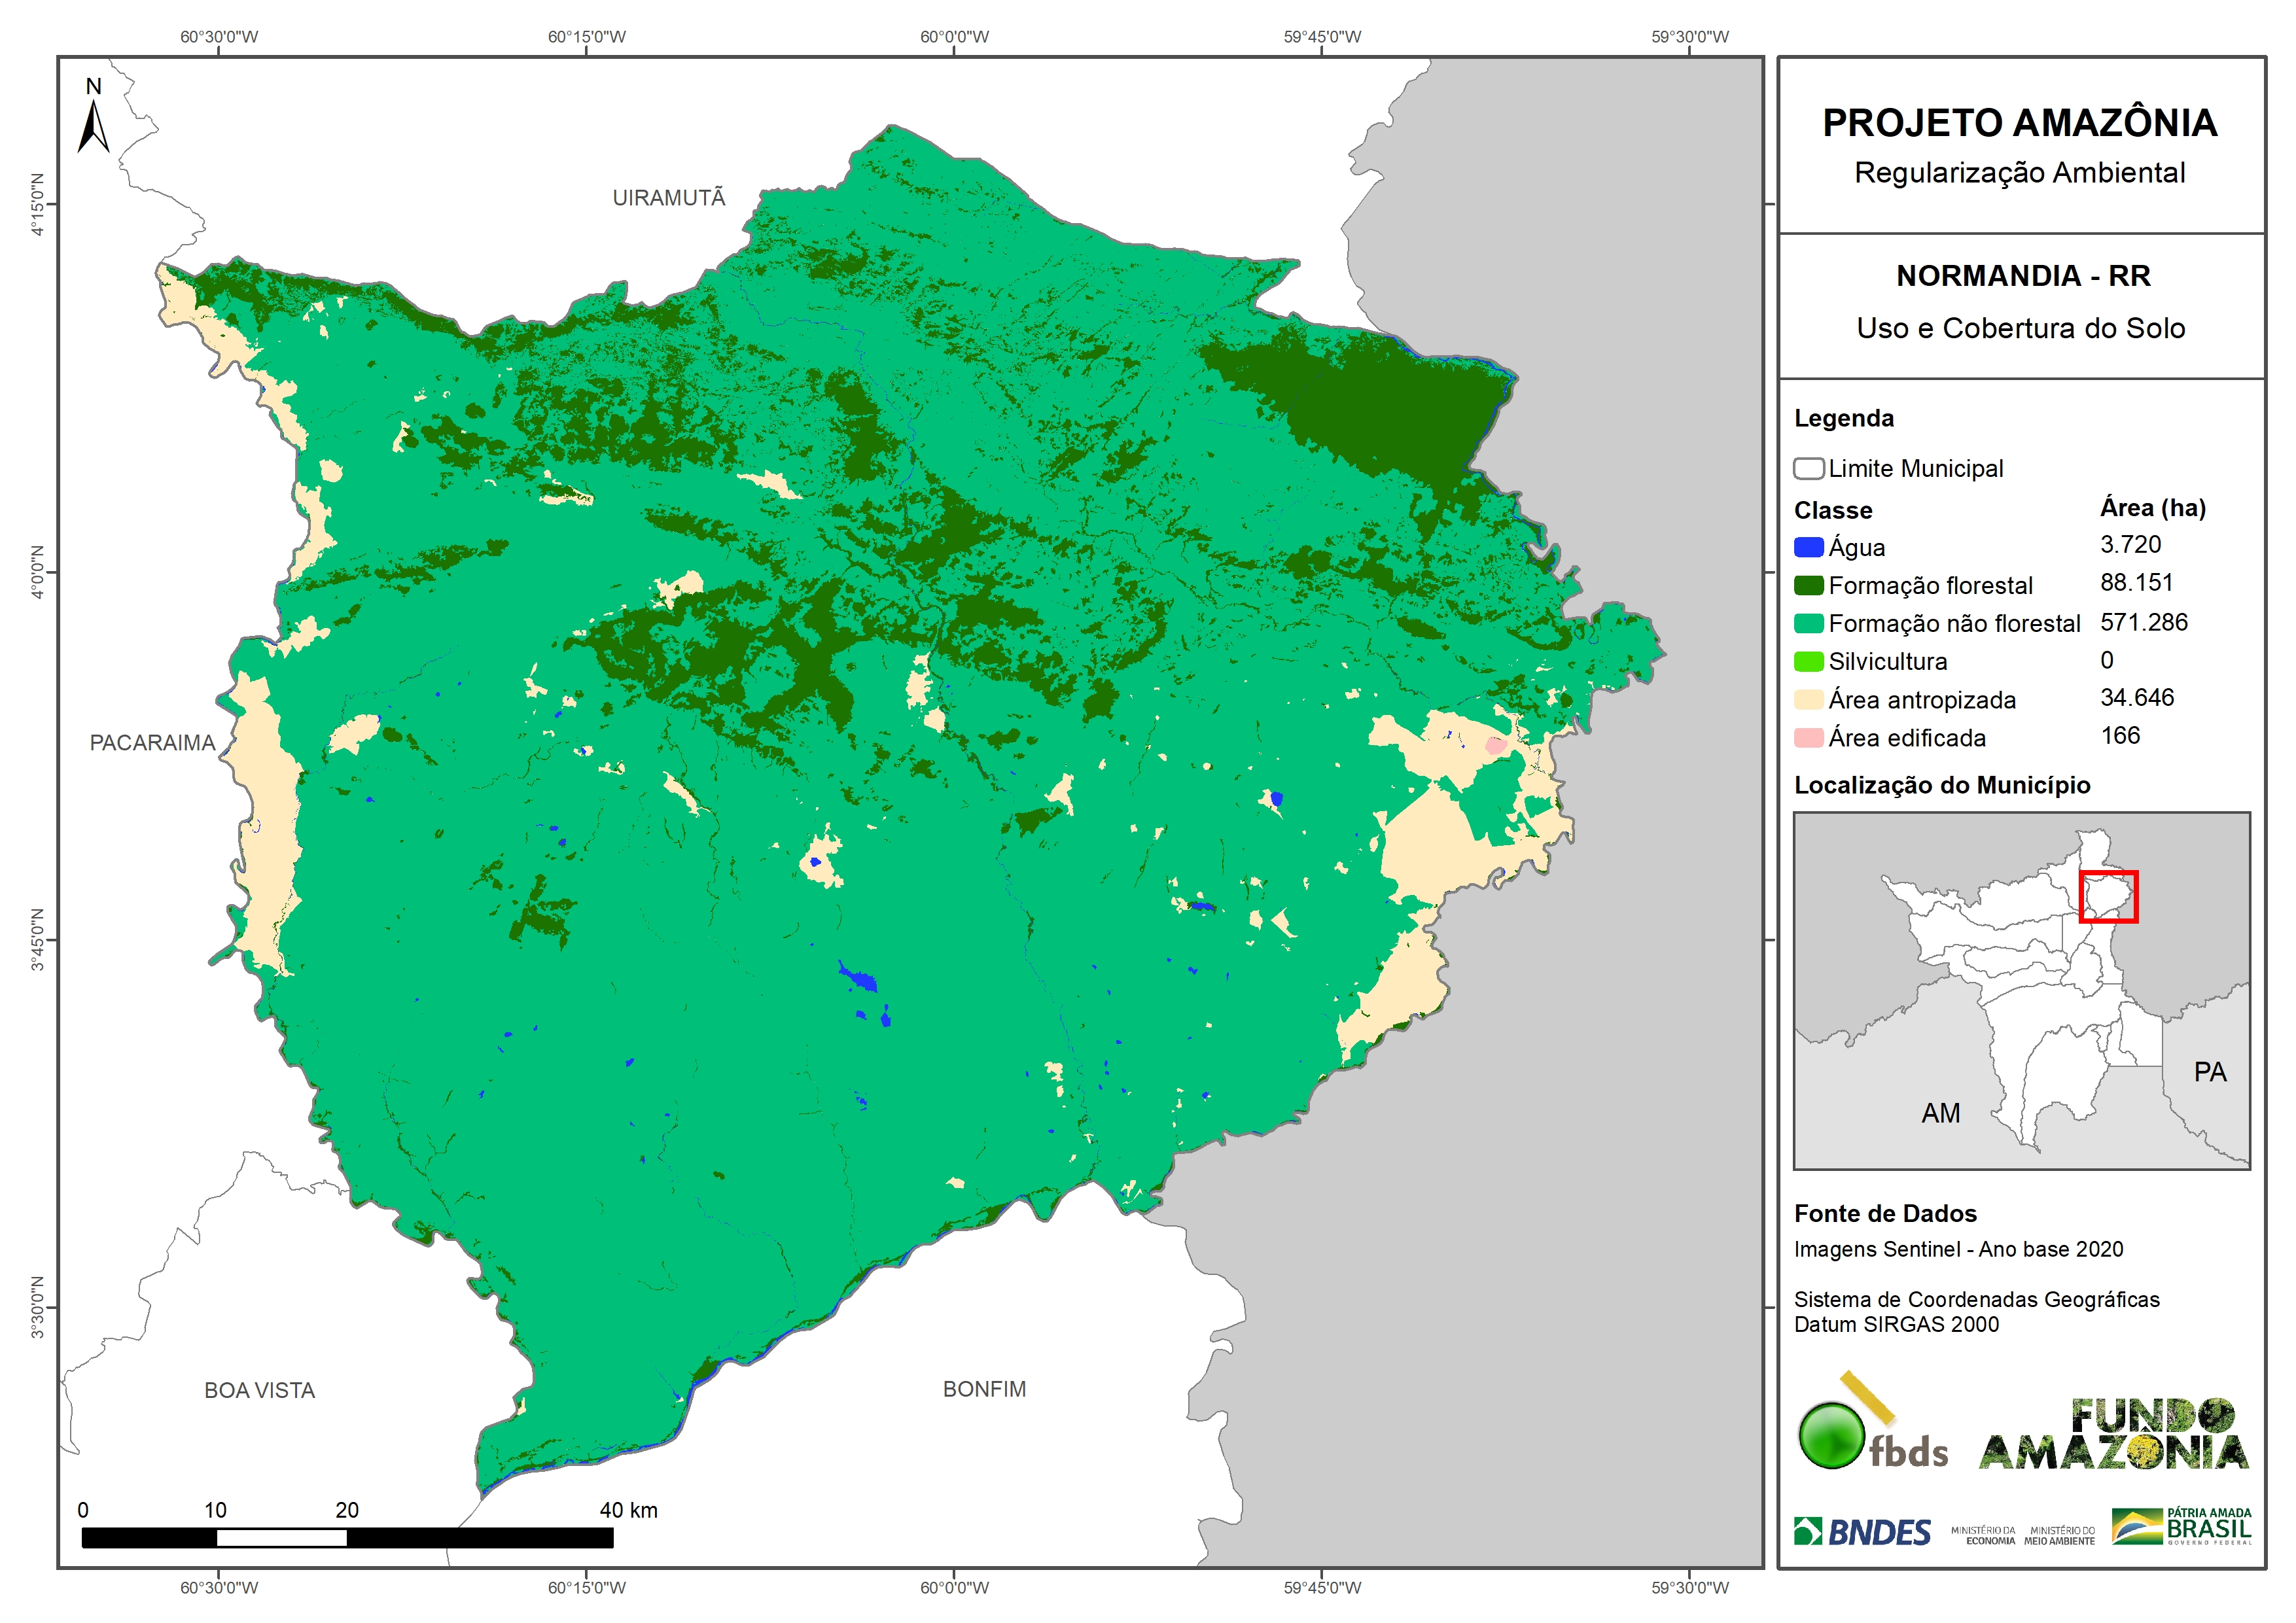This screenshot has height=1623, width=2296.
Task: Click the red rectangle in locator map
Action: (2108, 896)
